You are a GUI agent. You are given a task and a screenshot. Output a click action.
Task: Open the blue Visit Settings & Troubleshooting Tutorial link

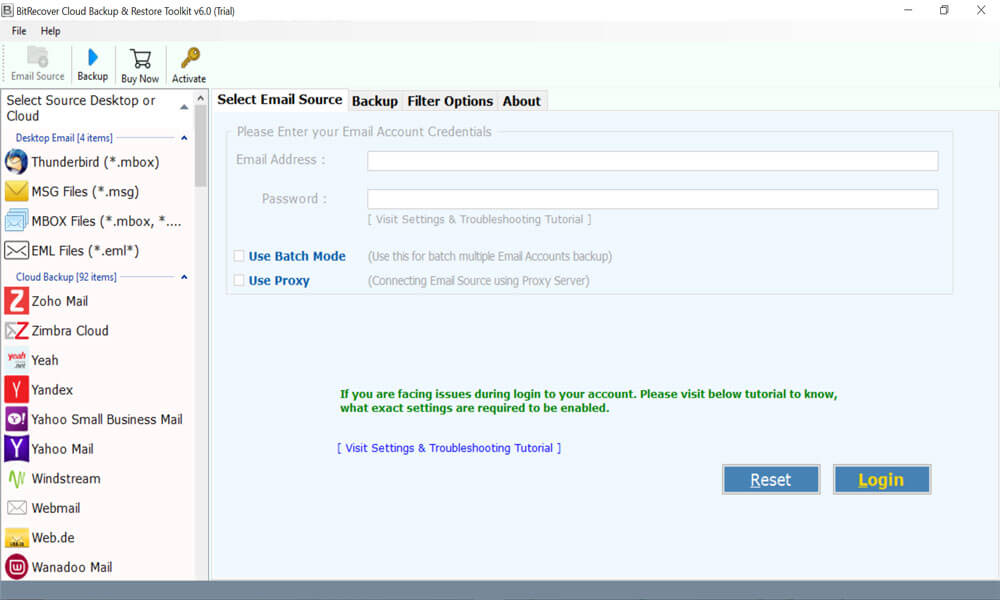(x=449, y=448)
